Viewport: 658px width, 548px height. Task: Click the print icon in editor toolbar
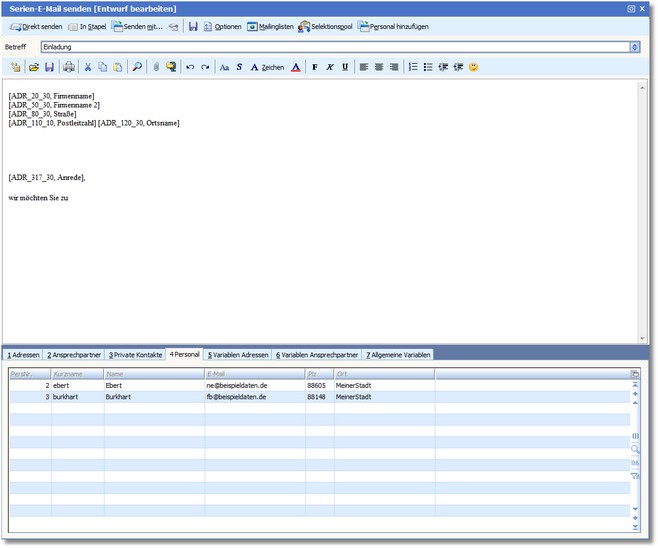click(68, 67)
